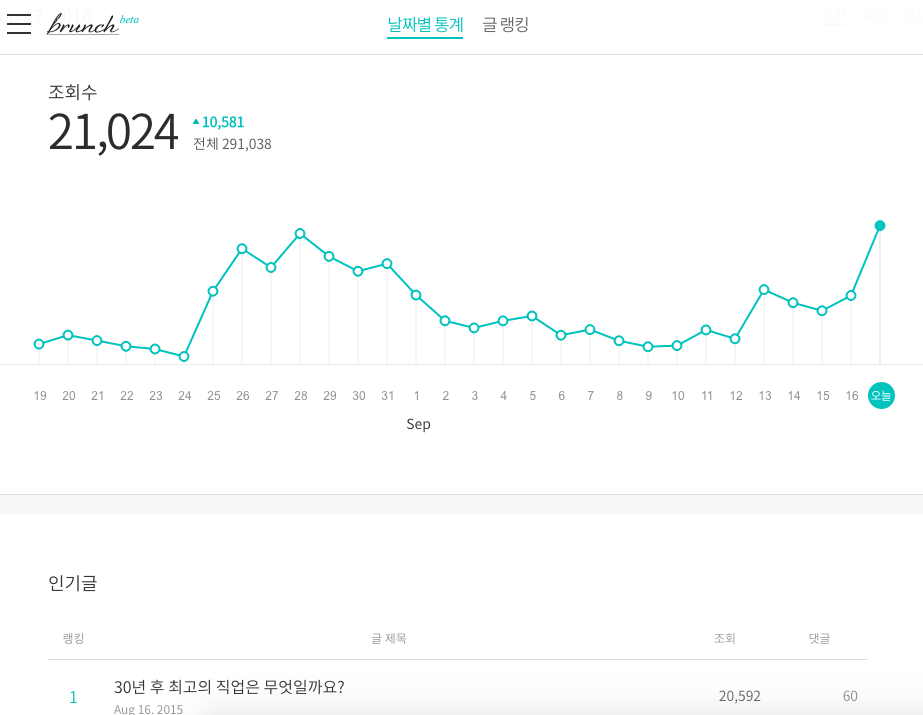Image resolution: width=923 pixels, height=715 pixels.
Task: Select the 날짜별 통계 tab
Action: (x=424, y=24)
